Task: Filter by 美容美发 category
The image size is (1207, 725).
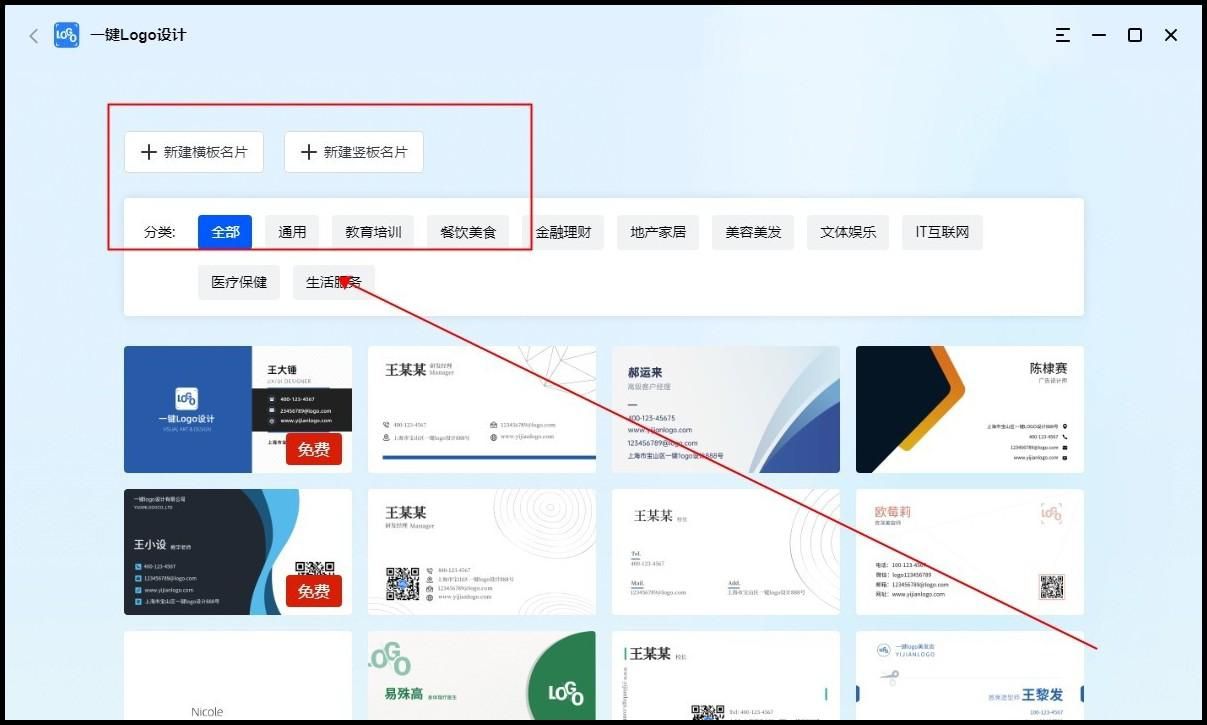Action: (x=753, y=232)
